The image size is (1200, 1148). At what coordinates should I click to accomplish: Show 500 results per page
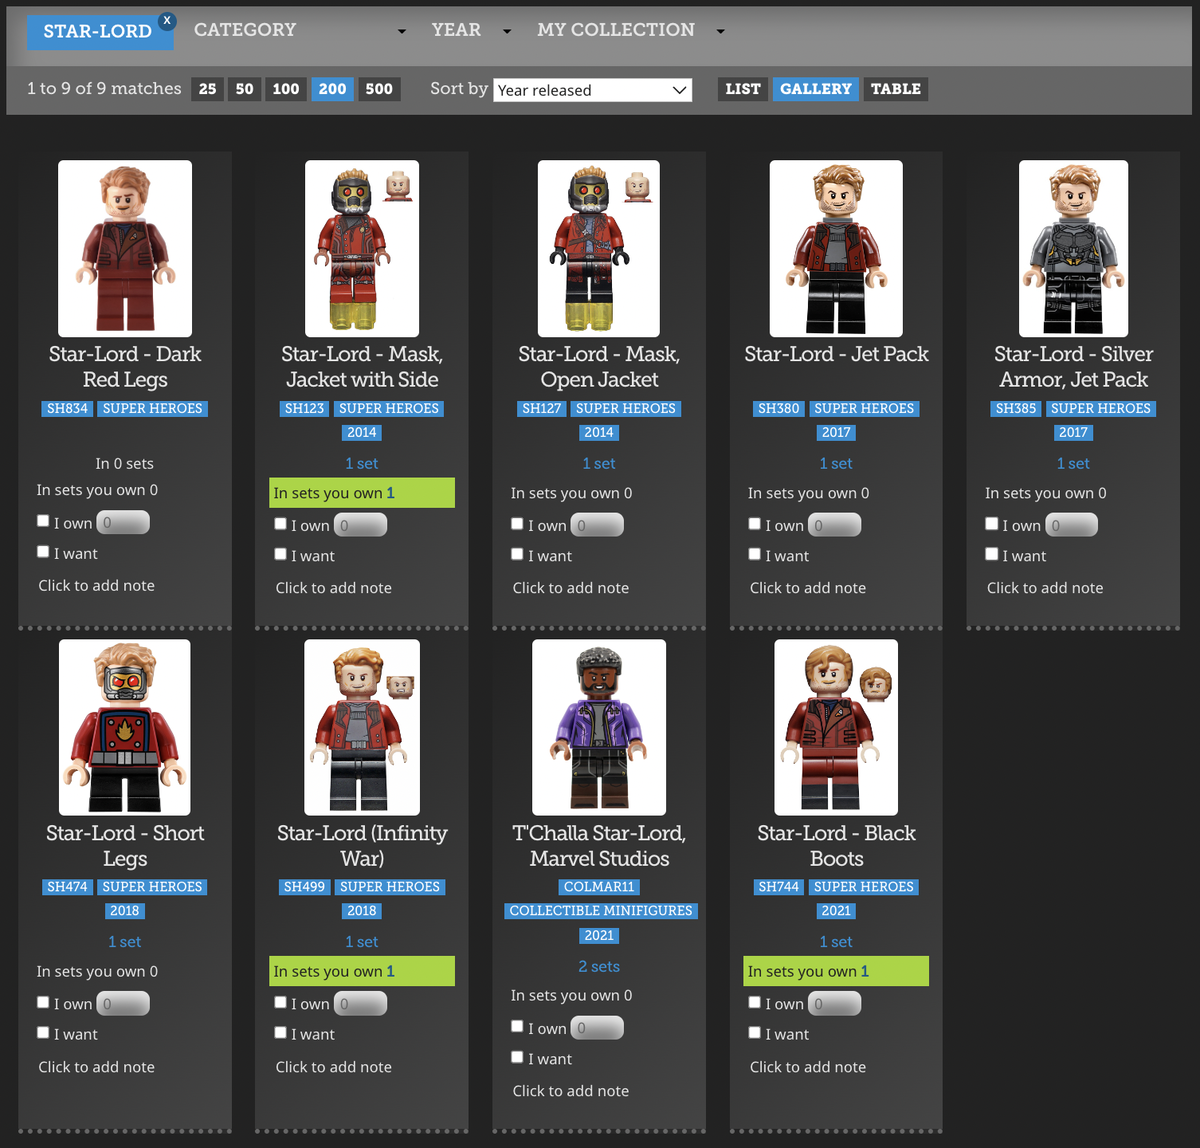pyautogui.click(x=379, y=89)
